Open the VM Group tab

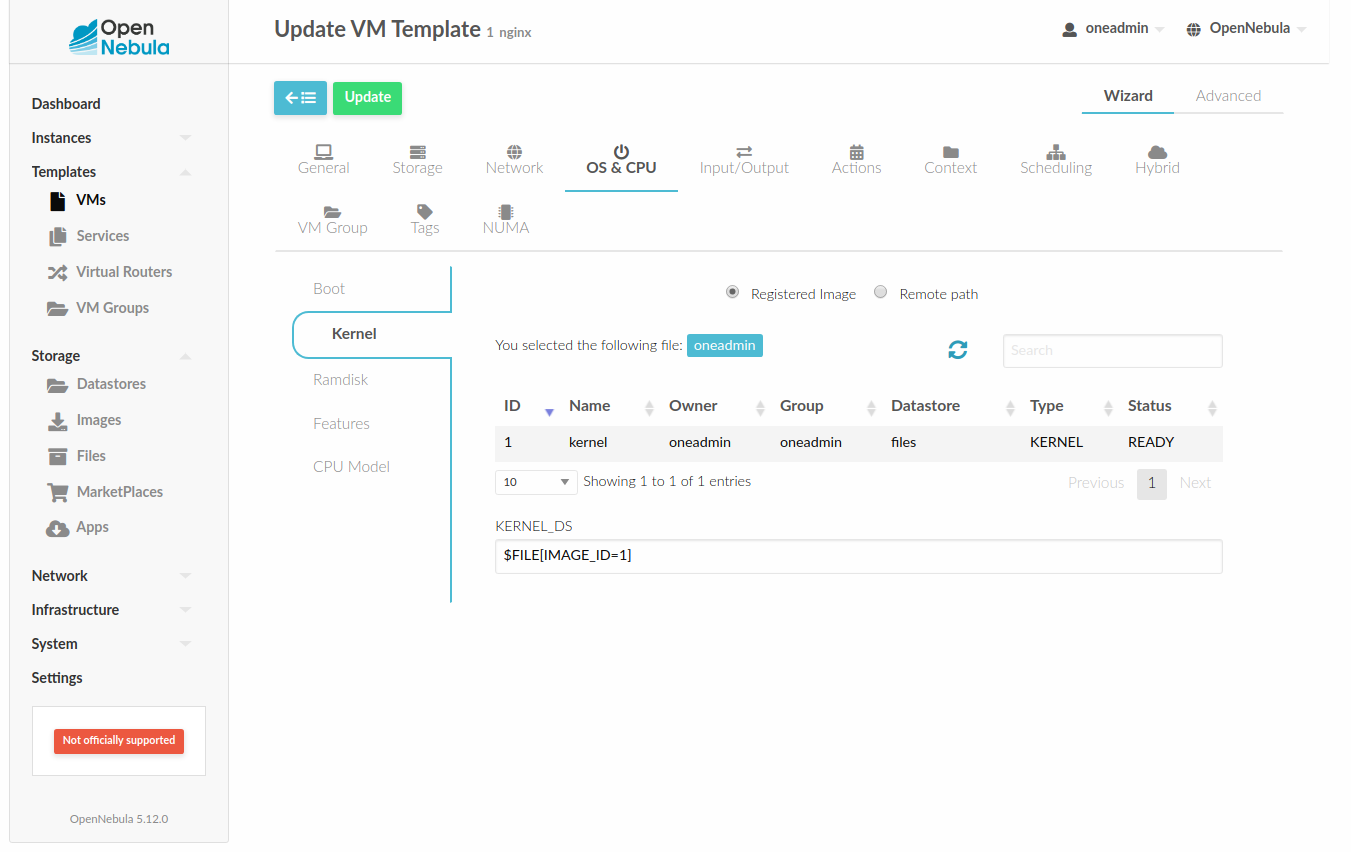pyautogui.click(x=333, y=220)
